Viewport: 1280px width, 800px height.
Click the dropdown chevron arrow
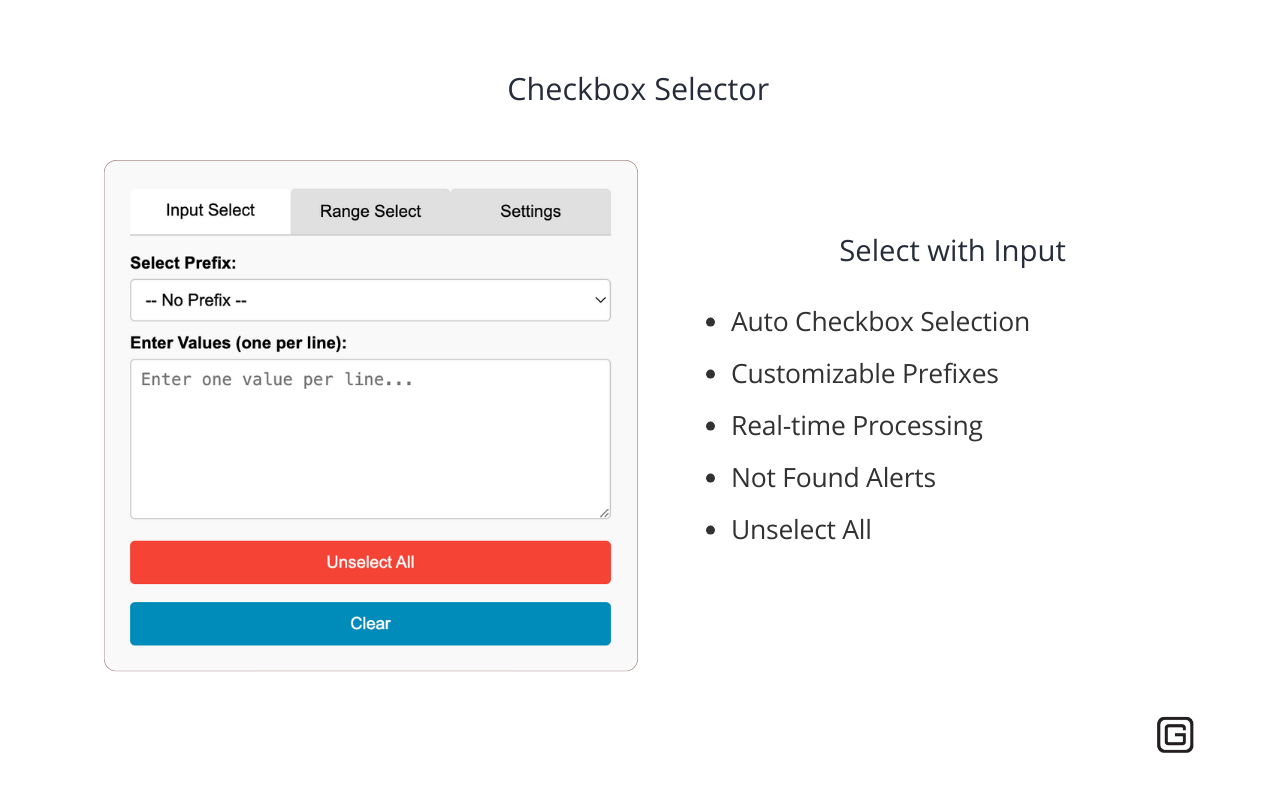pos(600,300)
